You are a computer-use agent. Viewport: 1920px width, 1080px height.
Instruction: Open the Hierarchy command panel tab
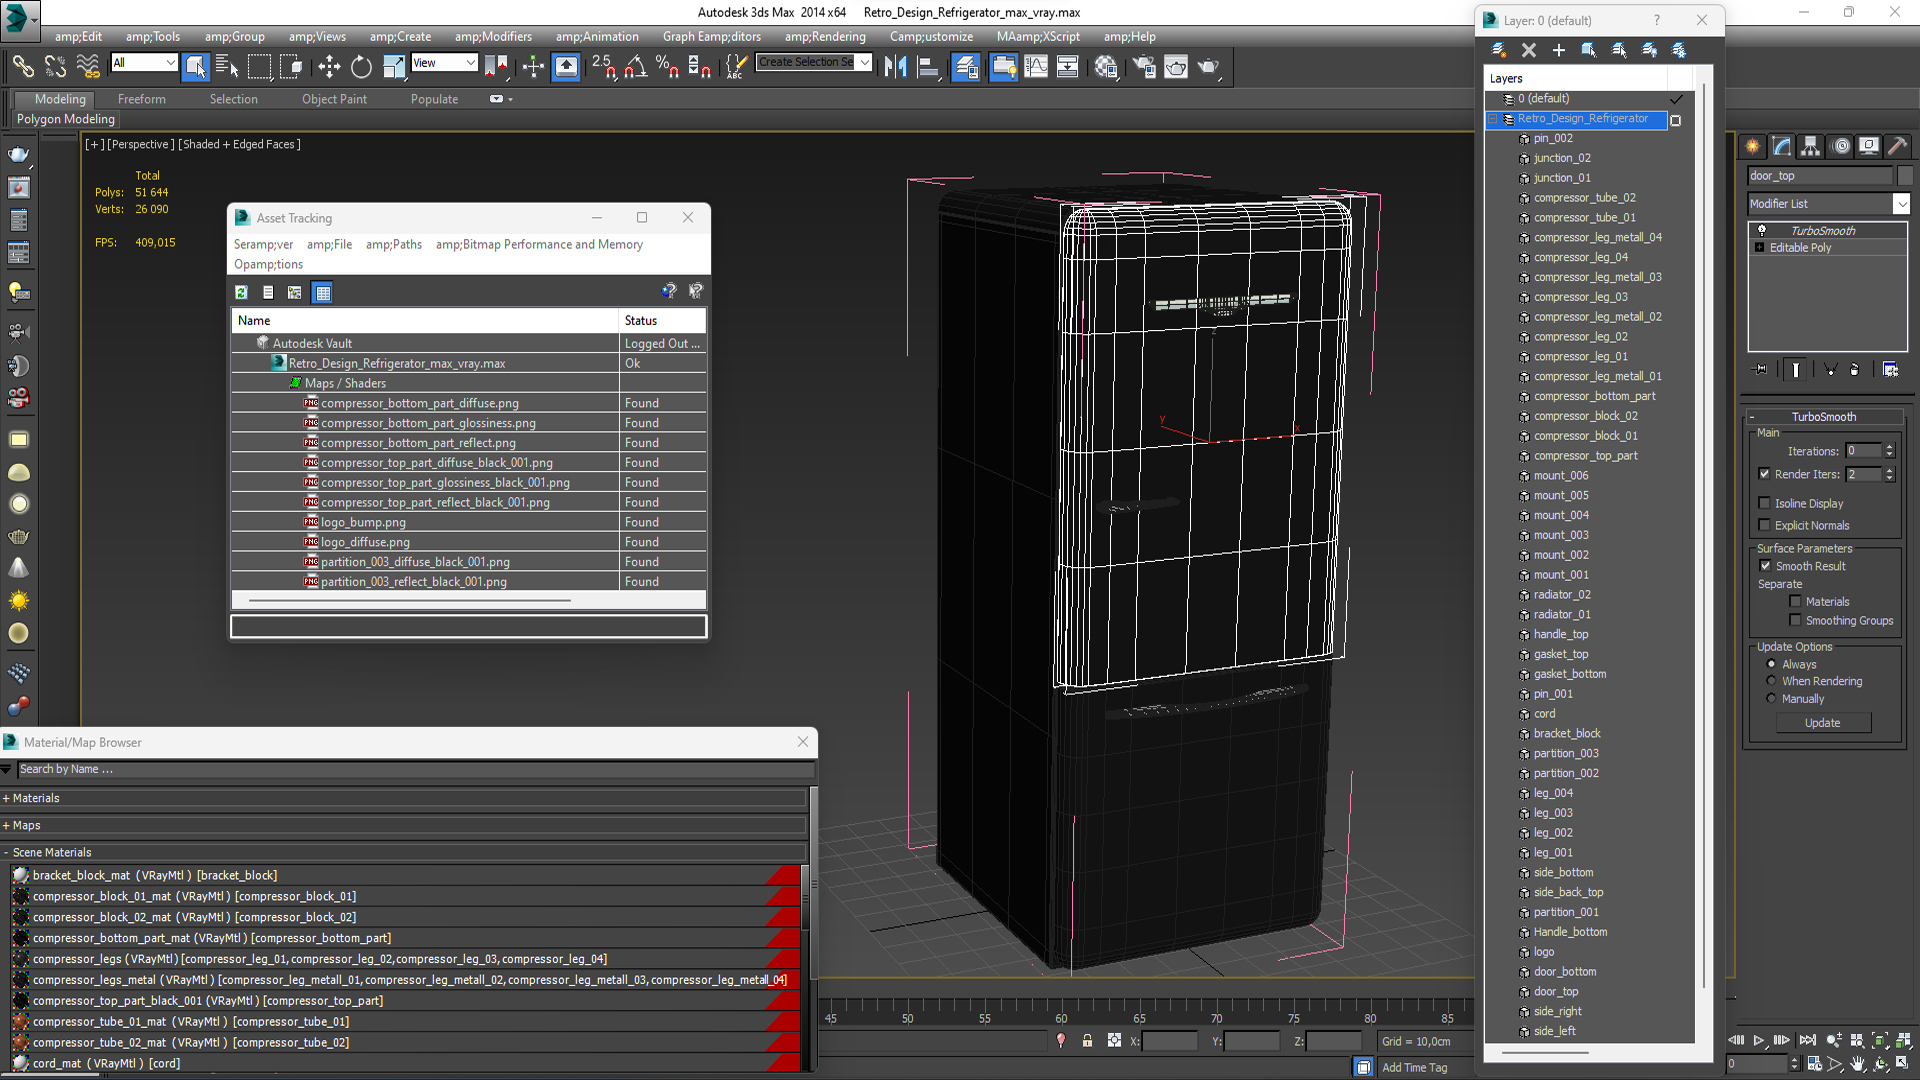[1811, 146]
